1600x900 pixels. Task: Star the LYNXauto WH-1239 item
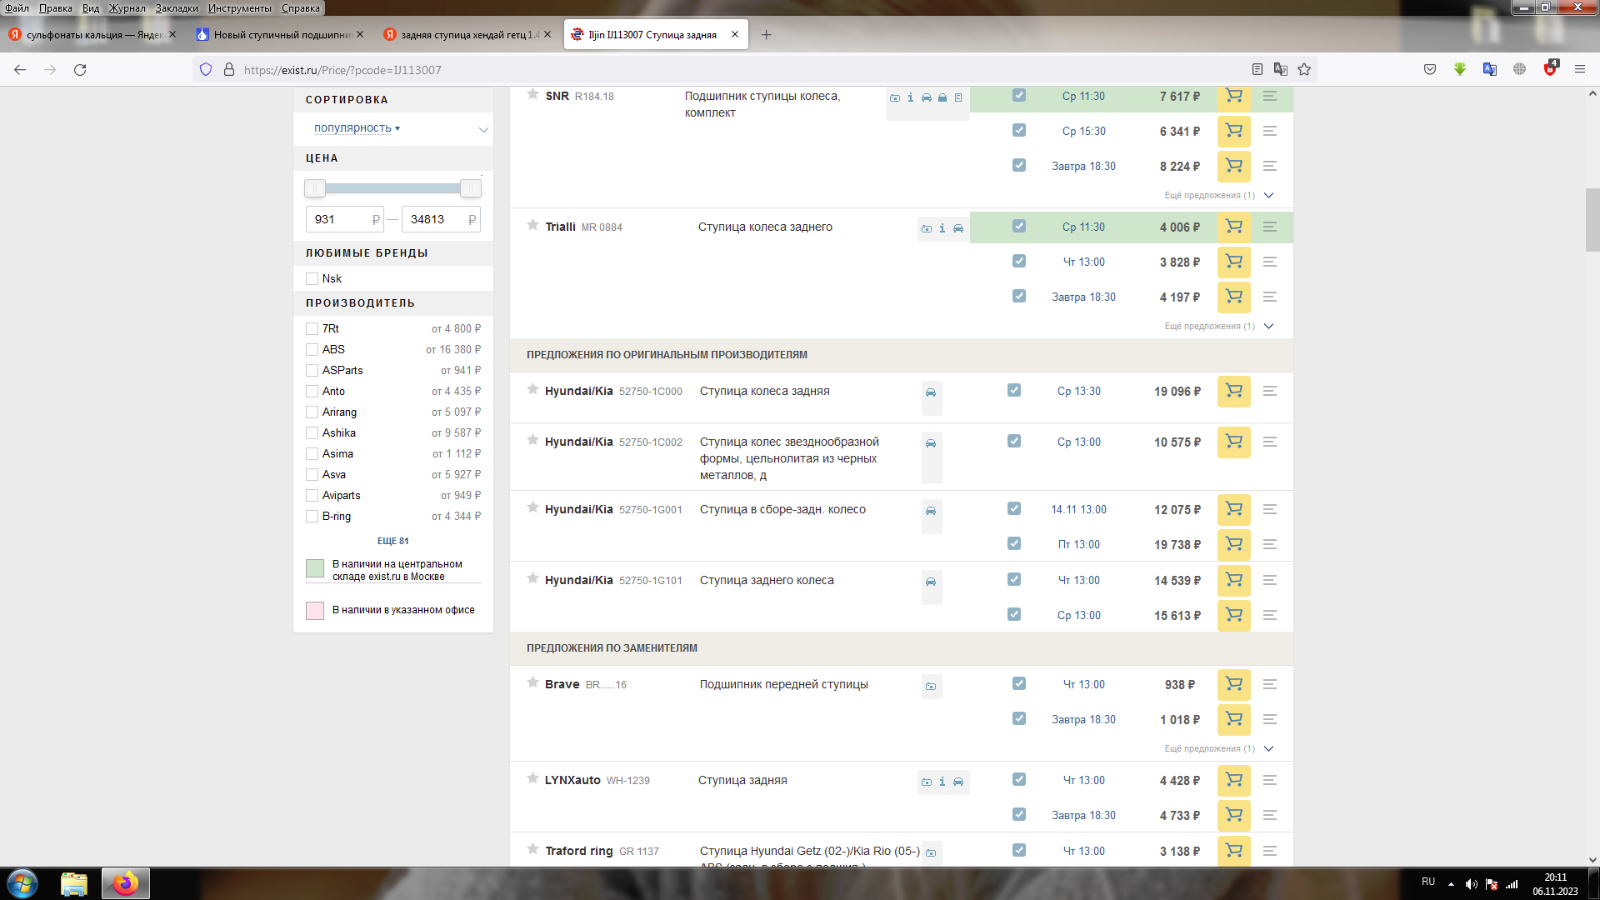533,778
